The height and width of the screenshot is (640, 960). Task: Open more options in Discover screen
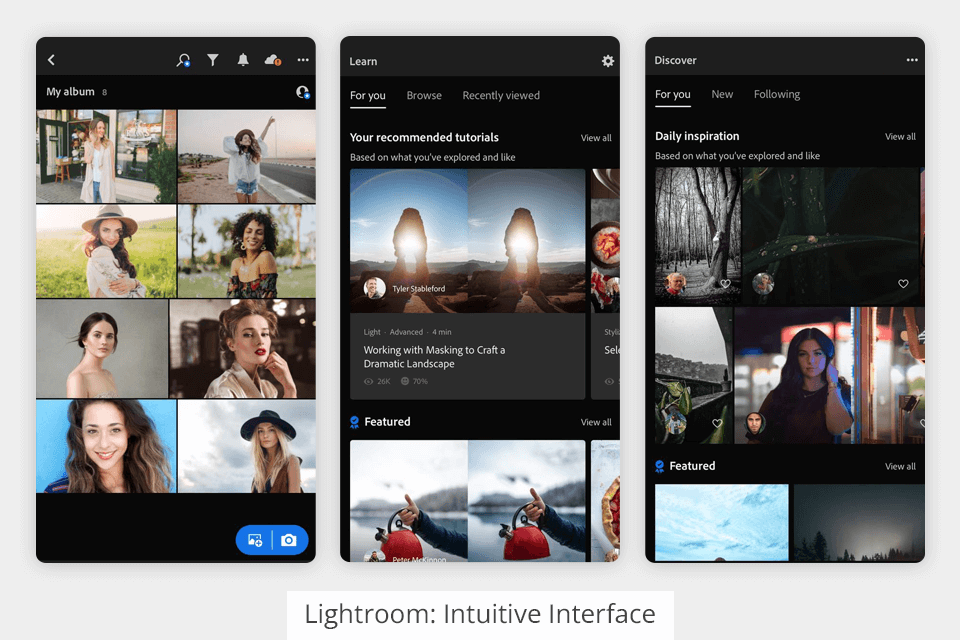[912, 59]
